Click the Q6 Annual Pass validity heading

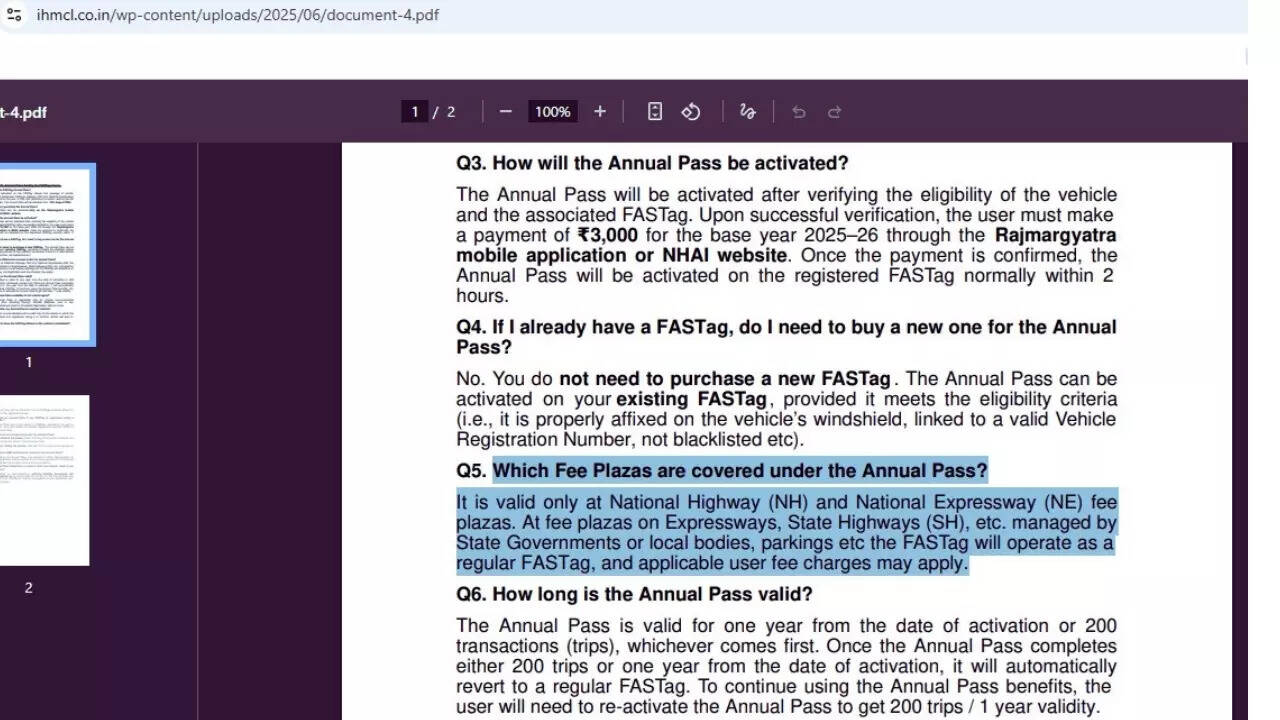[x=634, y=594]
